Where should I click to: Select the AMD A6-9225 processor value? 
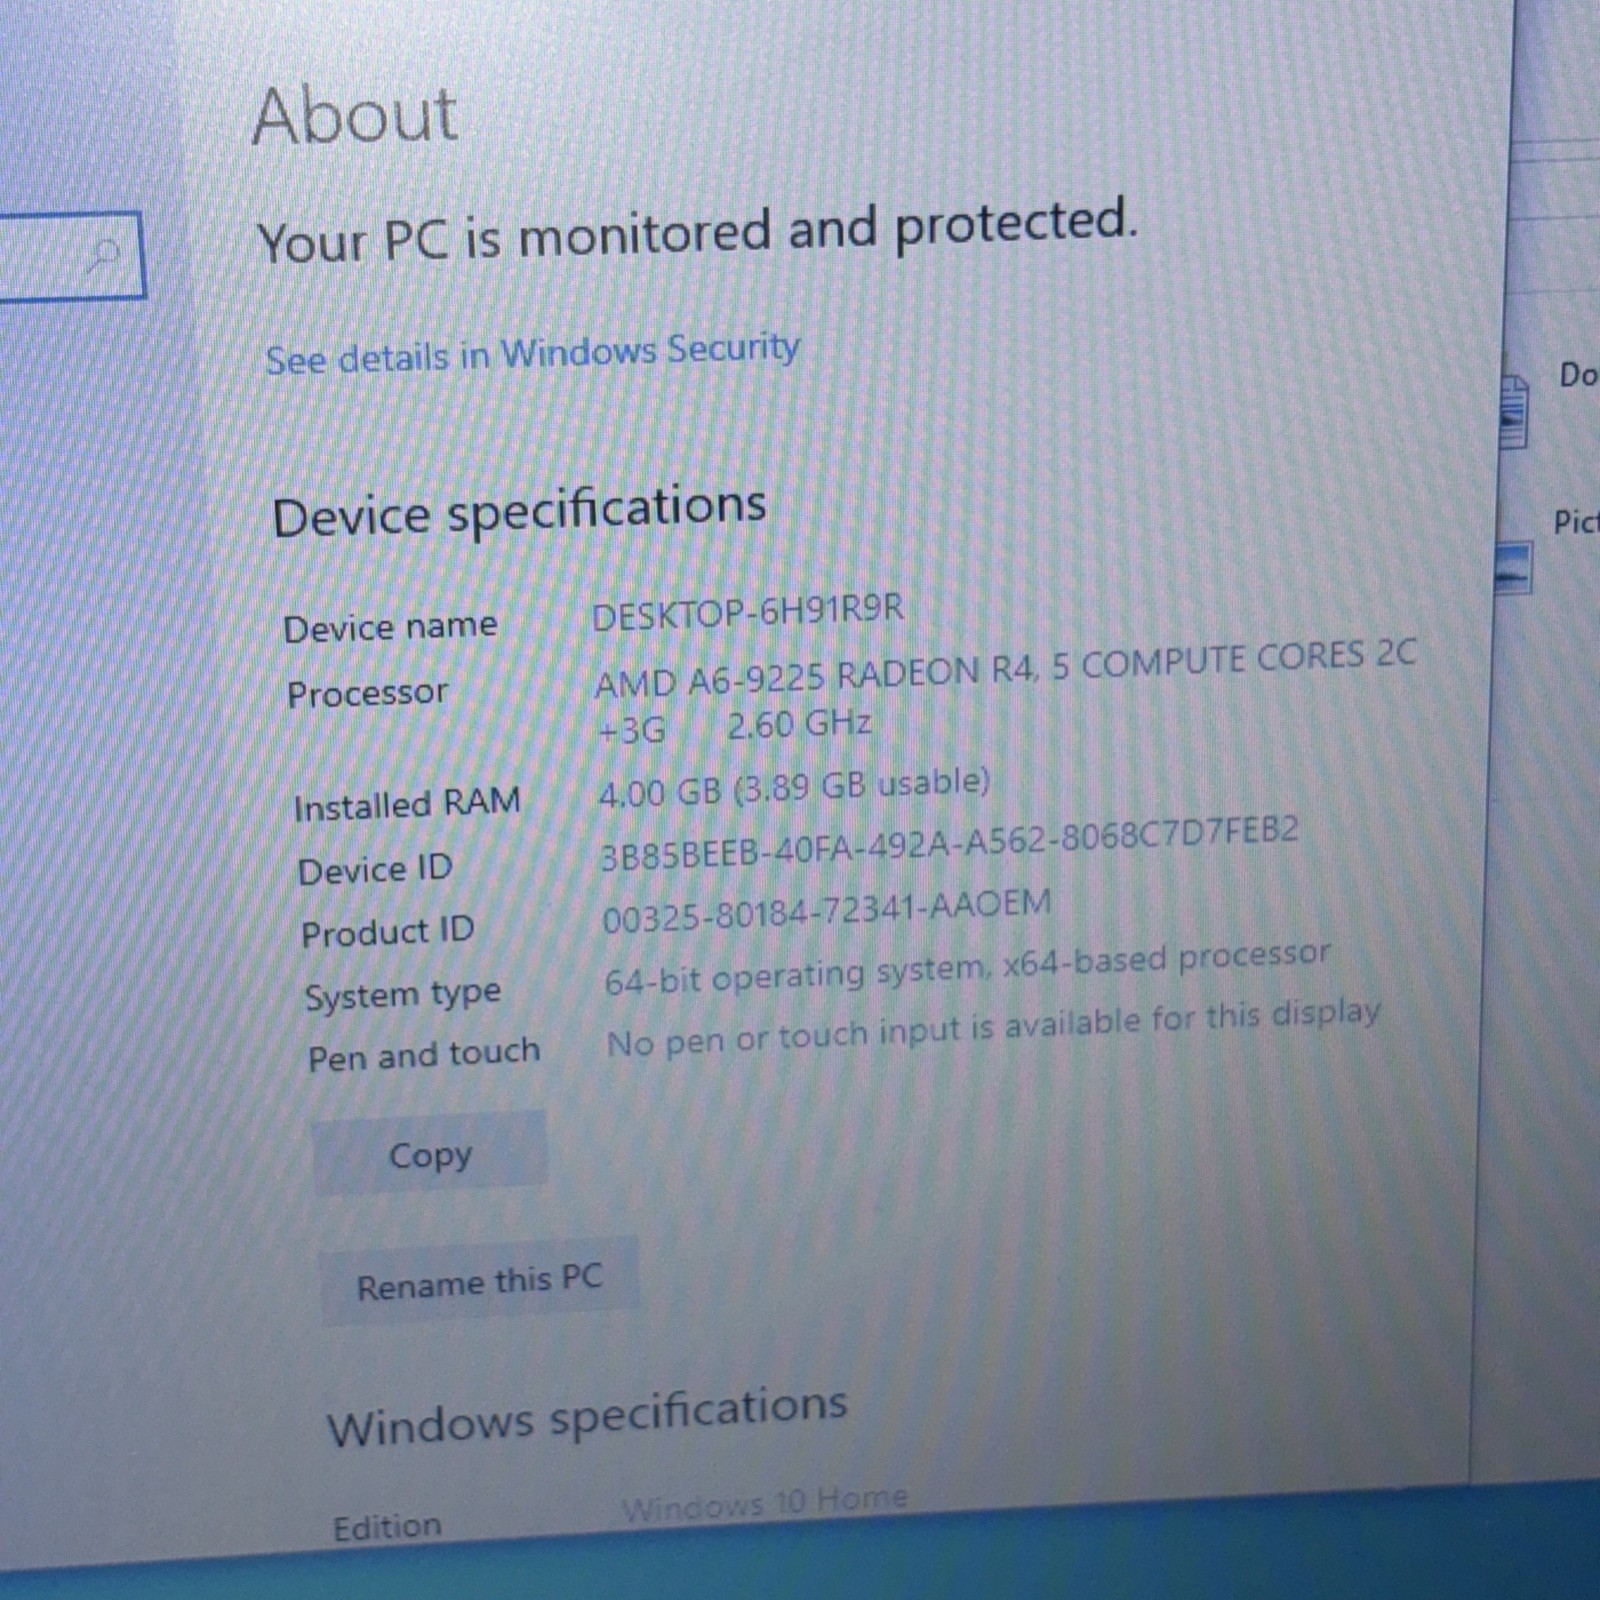1004,693
